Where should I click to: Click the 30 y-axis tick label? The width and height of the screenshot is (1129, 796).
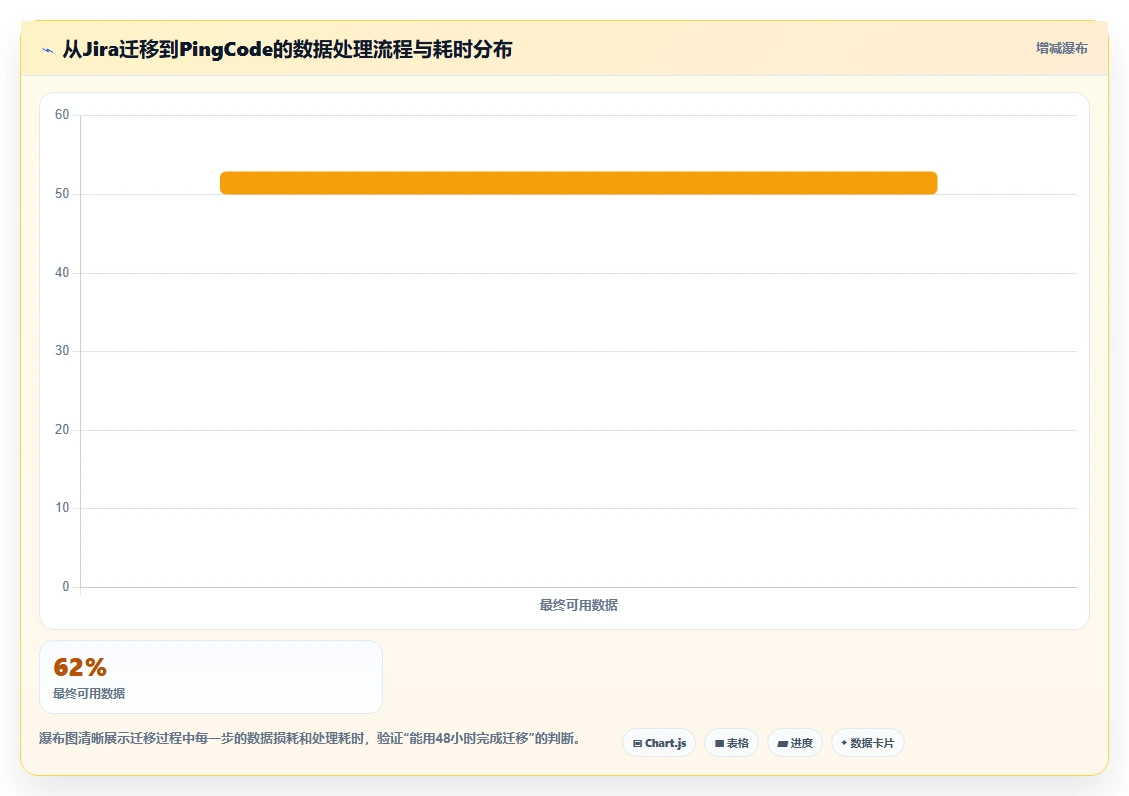tap(62, 350)
